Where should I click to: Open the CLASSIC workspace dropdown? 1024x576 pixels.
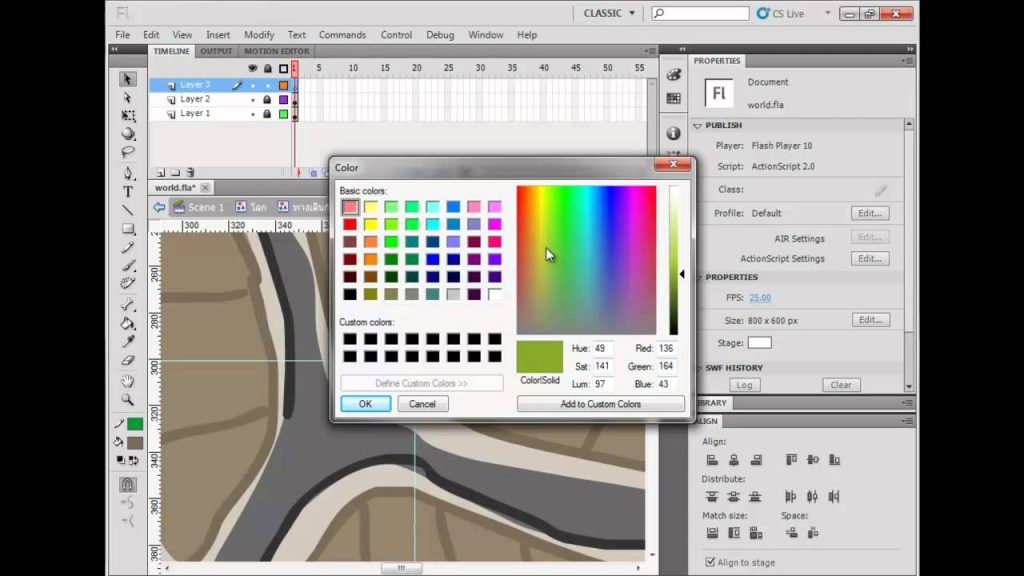(x=609, y=13)
